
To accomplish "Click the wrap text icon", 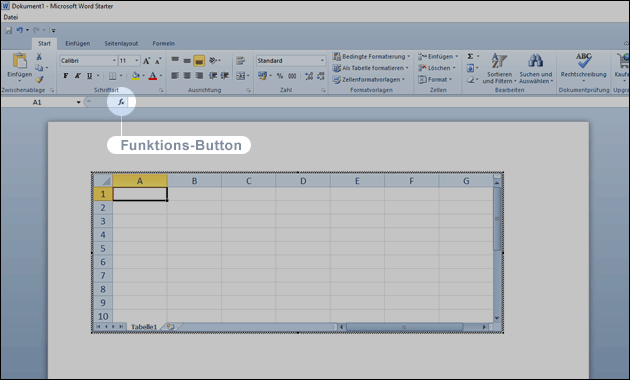I will click(240, 61).
